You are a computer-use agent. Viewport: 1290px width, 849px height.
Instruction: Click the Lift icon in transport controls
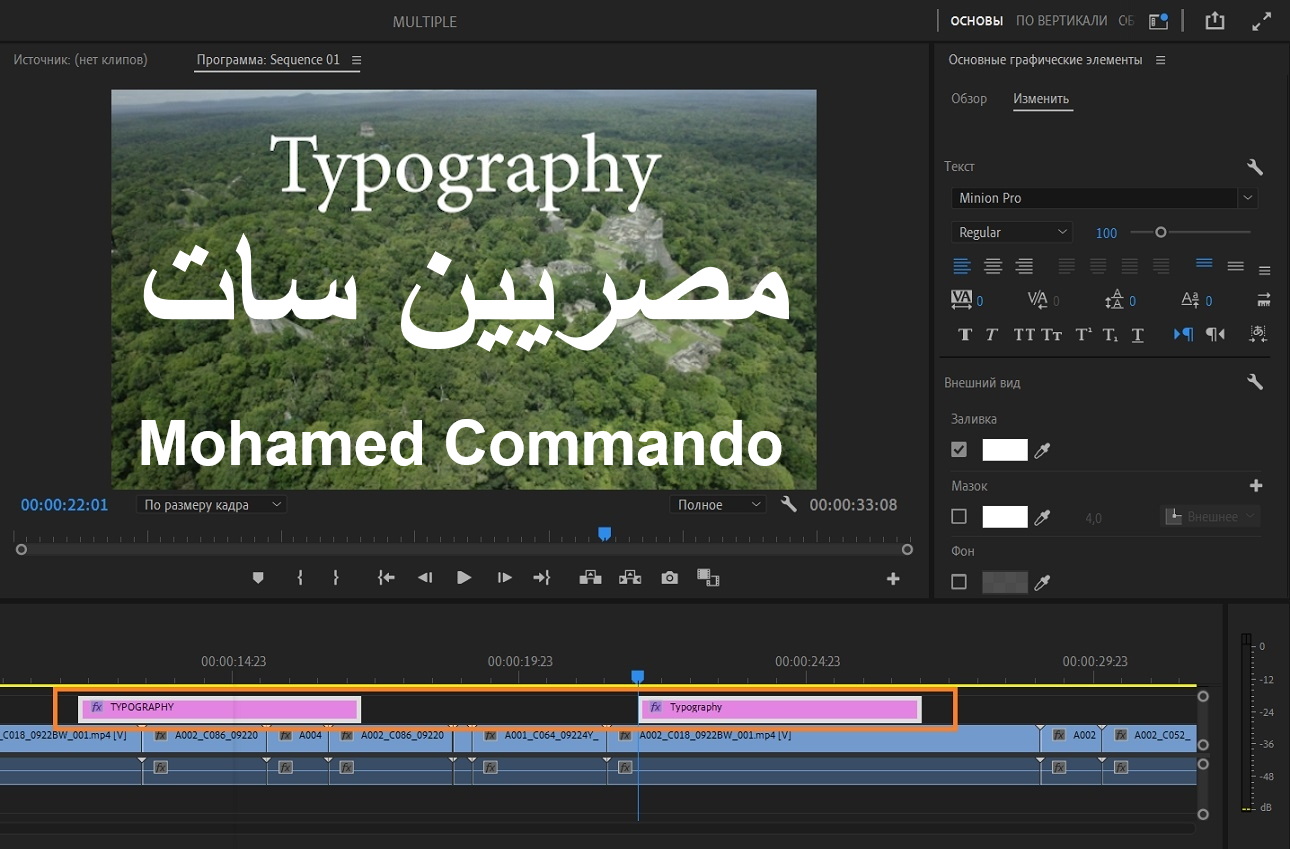[590, 578]
